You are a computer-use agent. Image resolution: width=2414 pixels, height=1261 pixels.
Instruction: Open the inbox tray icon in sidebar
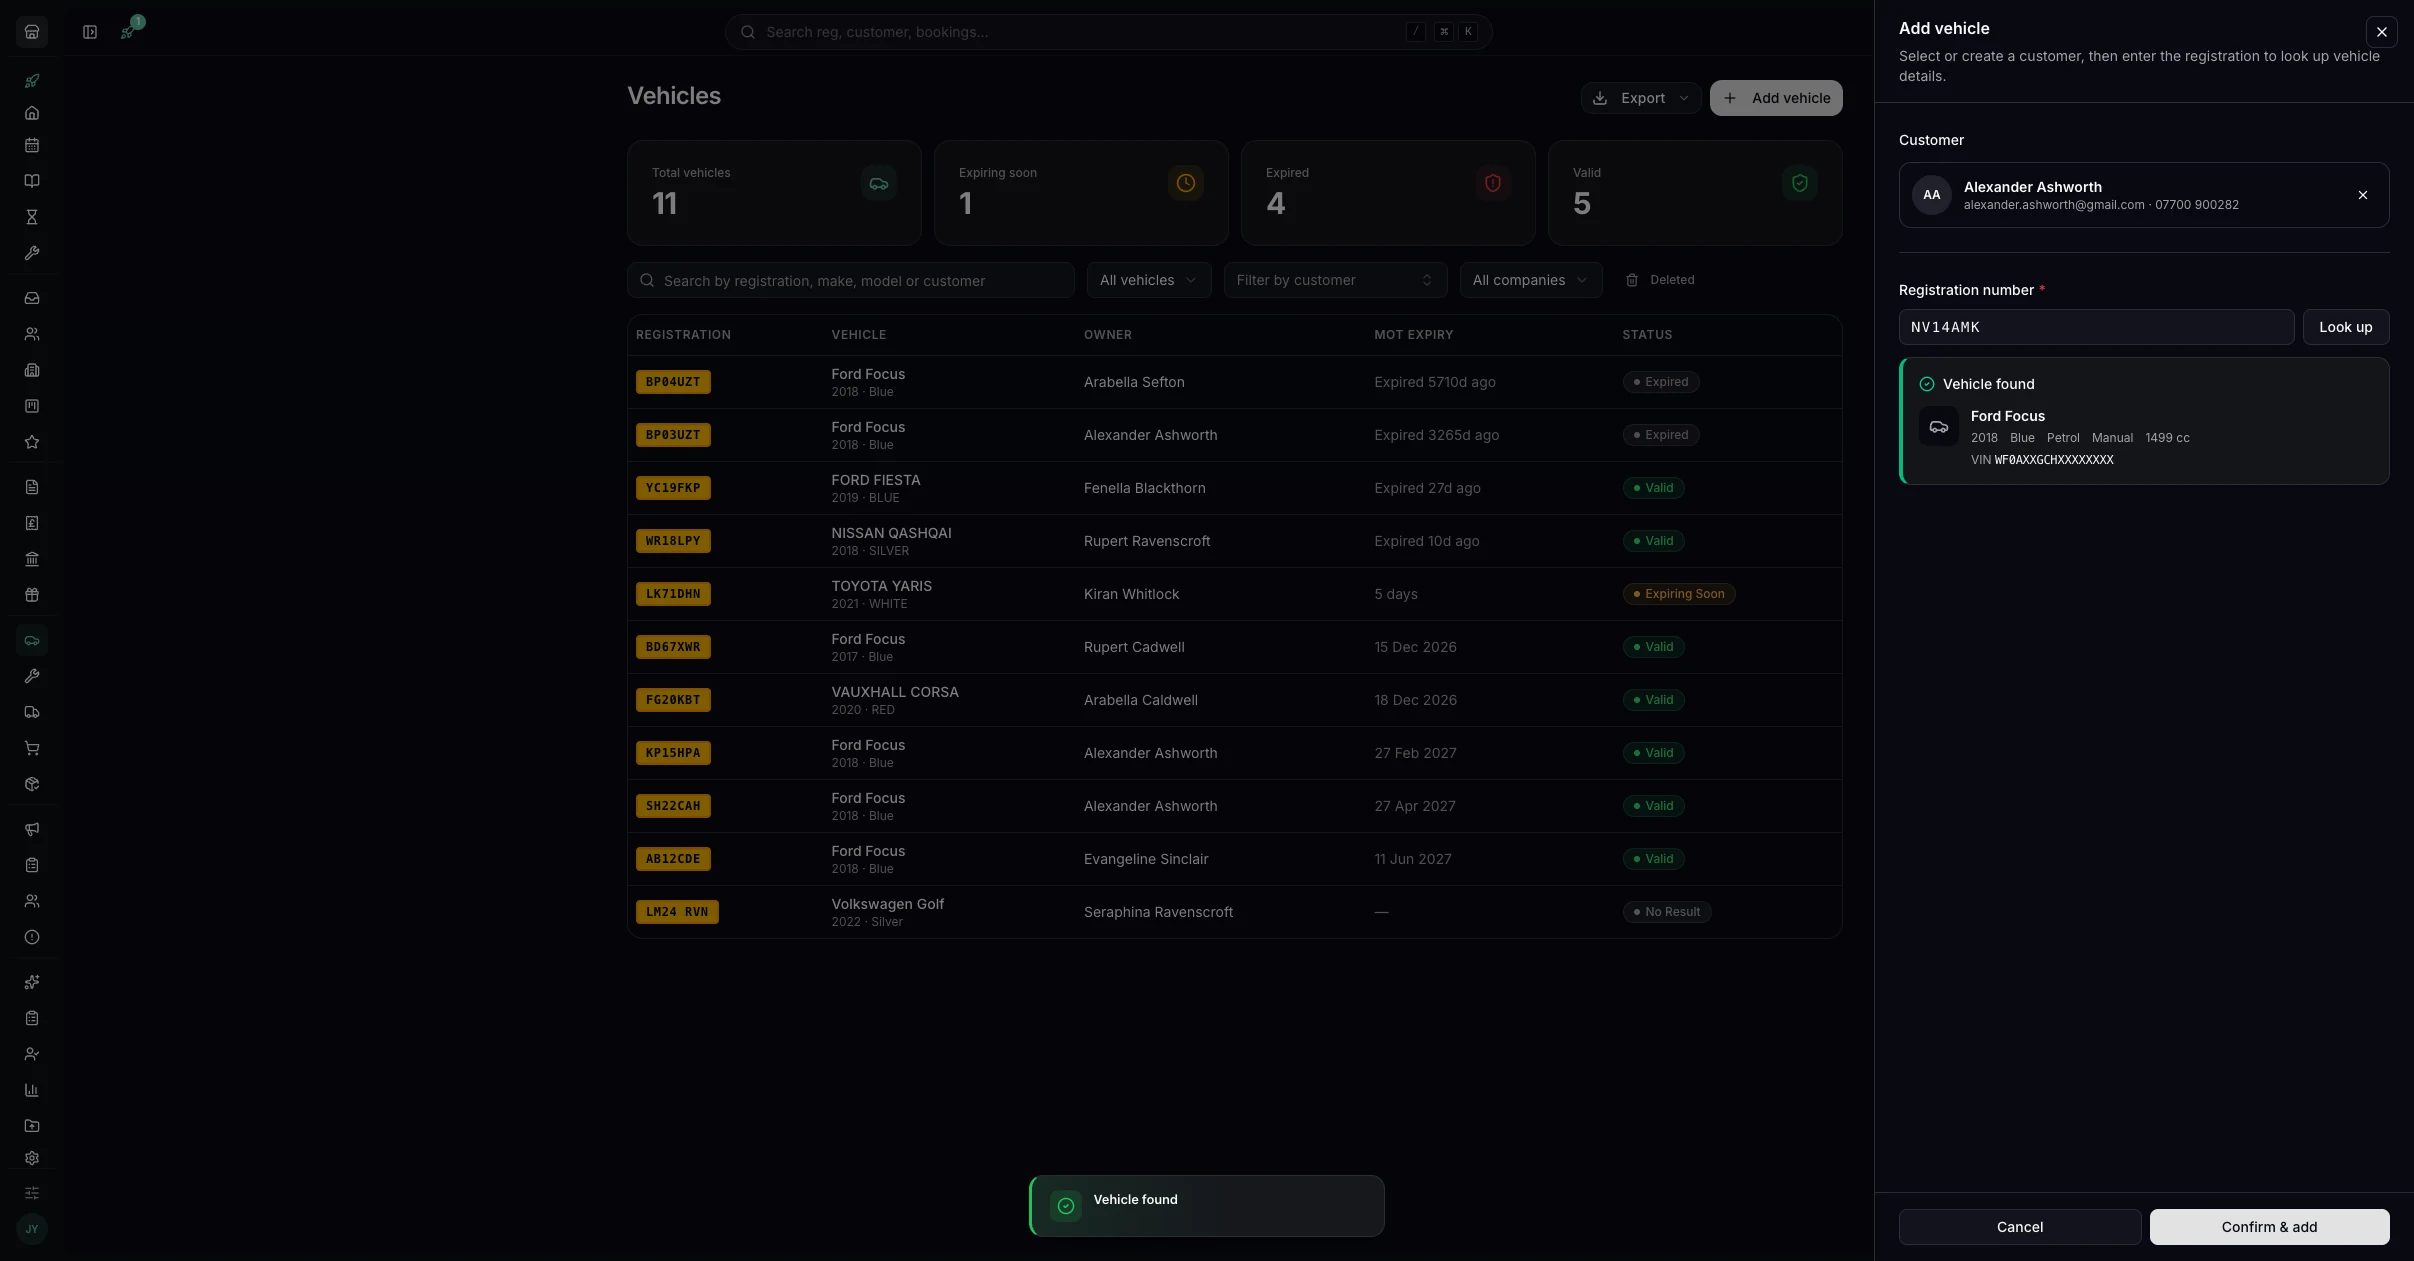[32, 298]
